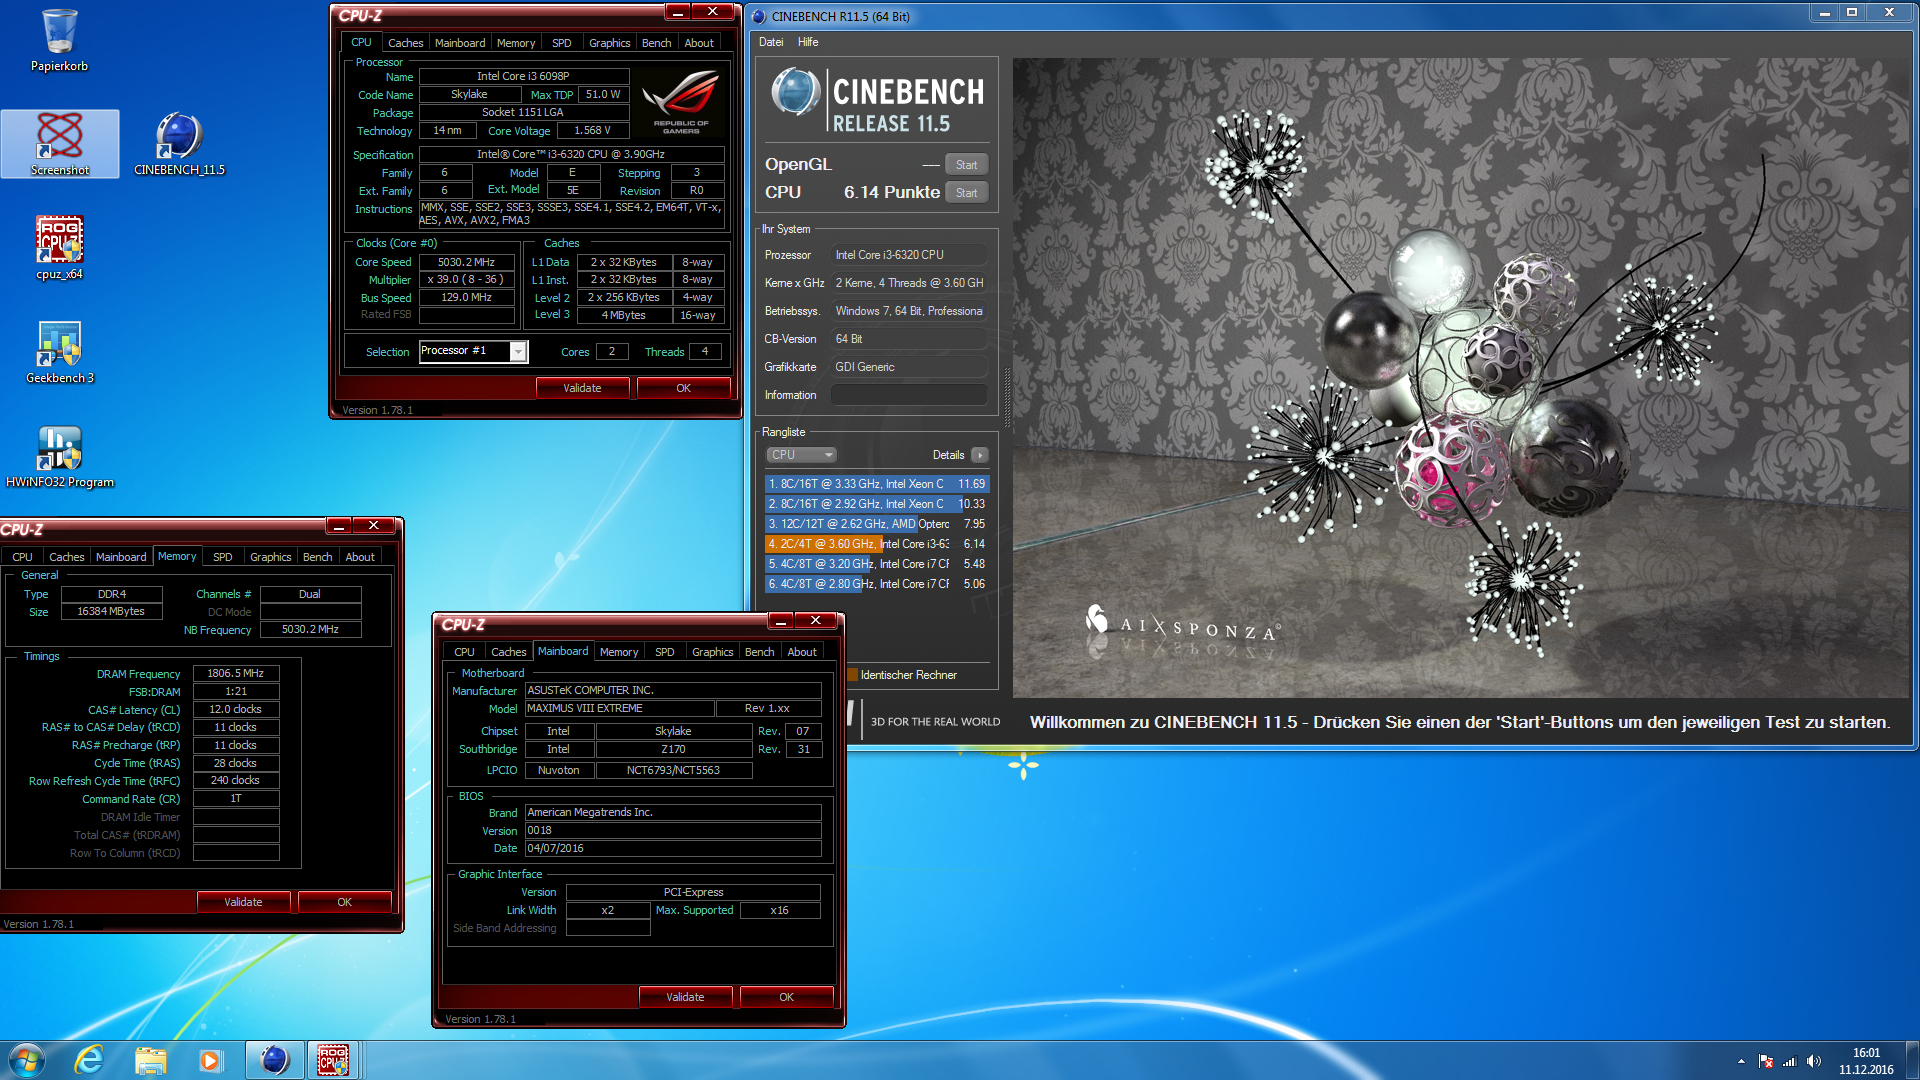Open the Action Center flag icon
Screen dimensions: 1920x1080
click(1765, 1061)
